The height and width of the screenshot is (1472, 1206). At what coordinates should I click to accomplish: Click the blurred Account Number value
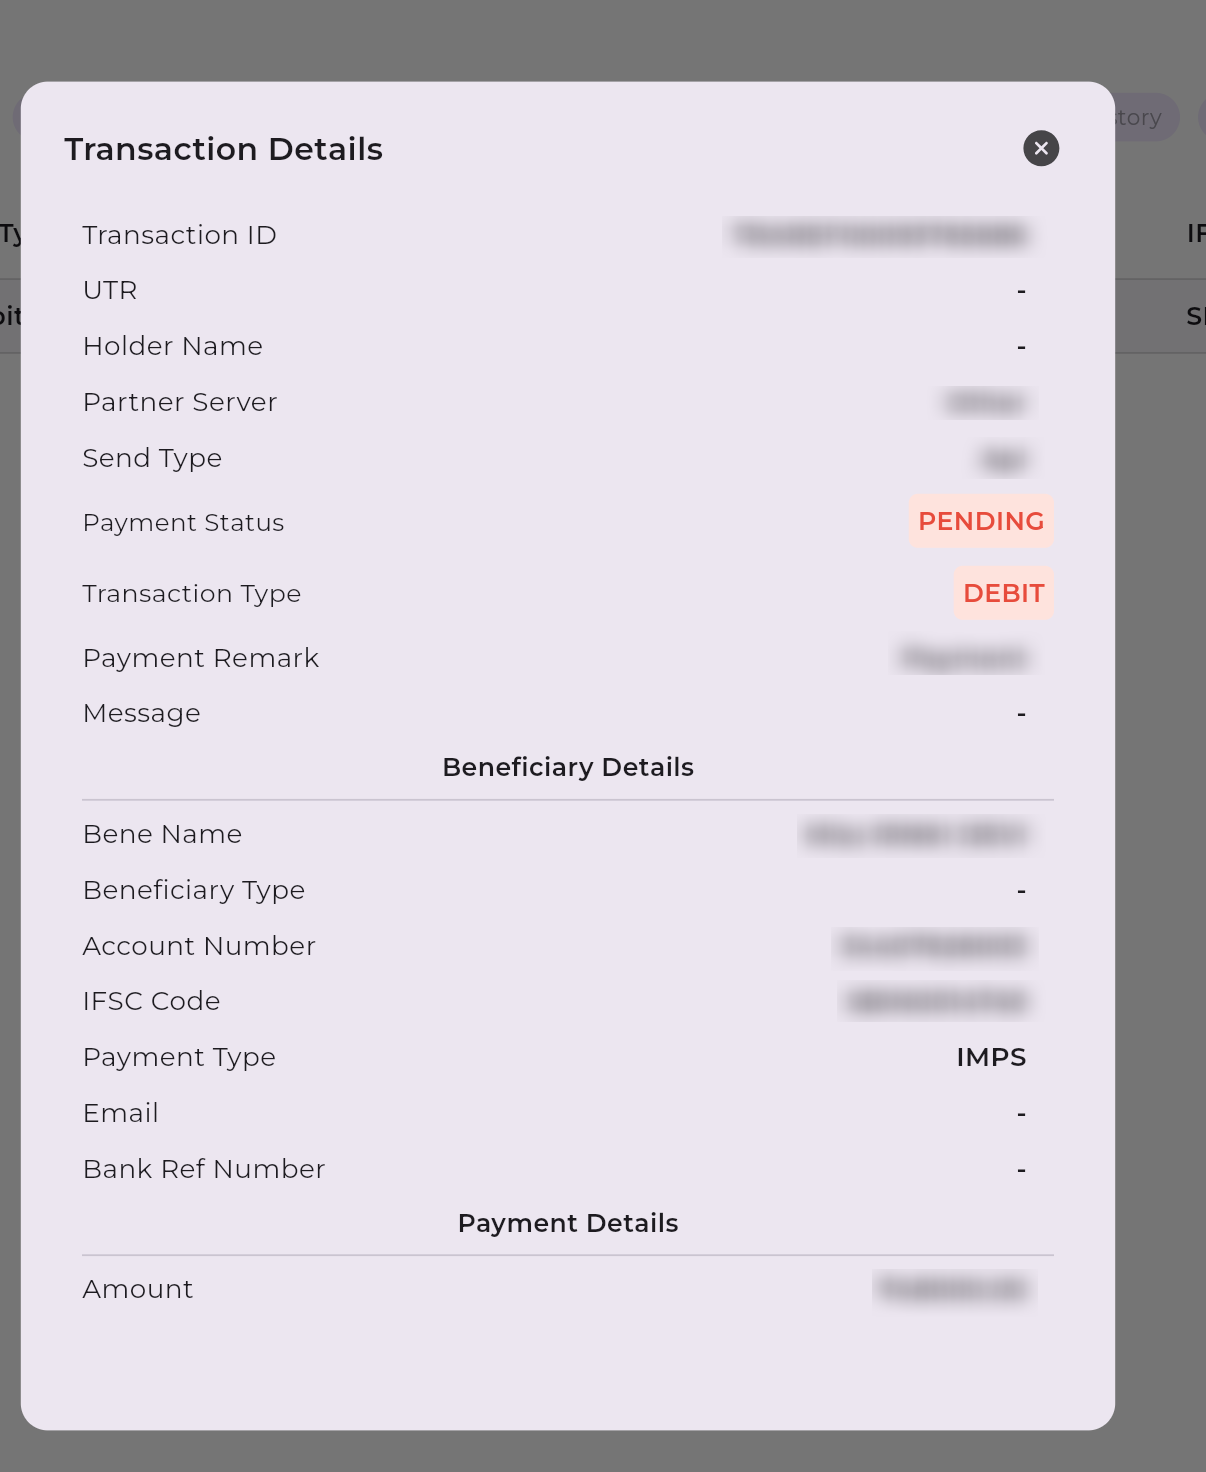(x=934, y=946)
